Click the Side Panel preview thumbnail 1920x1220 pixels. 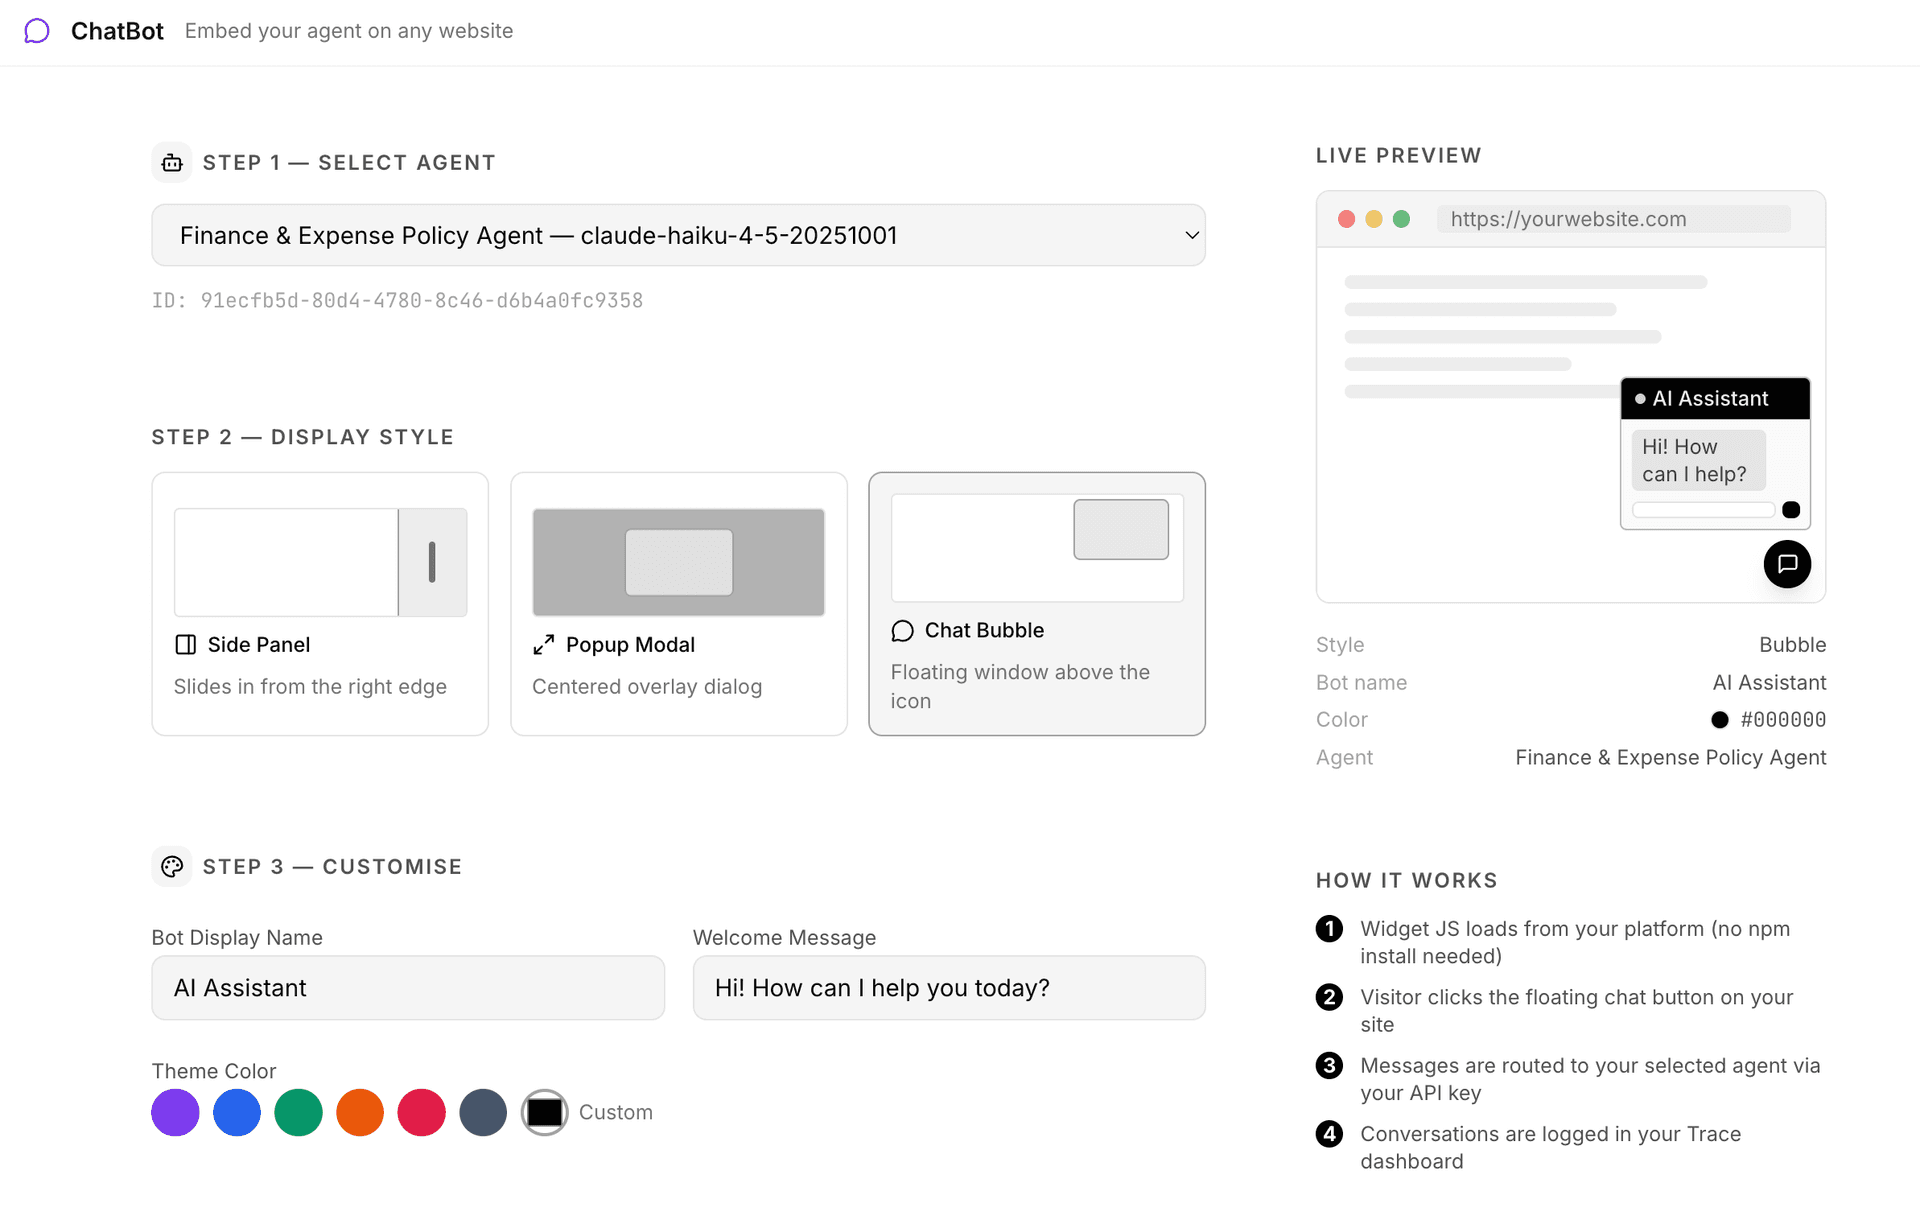320,562
